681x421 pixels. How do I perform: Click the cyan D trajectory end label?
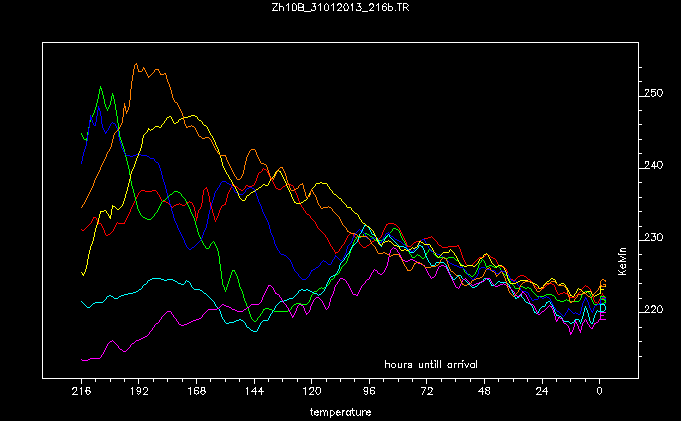[x=603, y=308]
